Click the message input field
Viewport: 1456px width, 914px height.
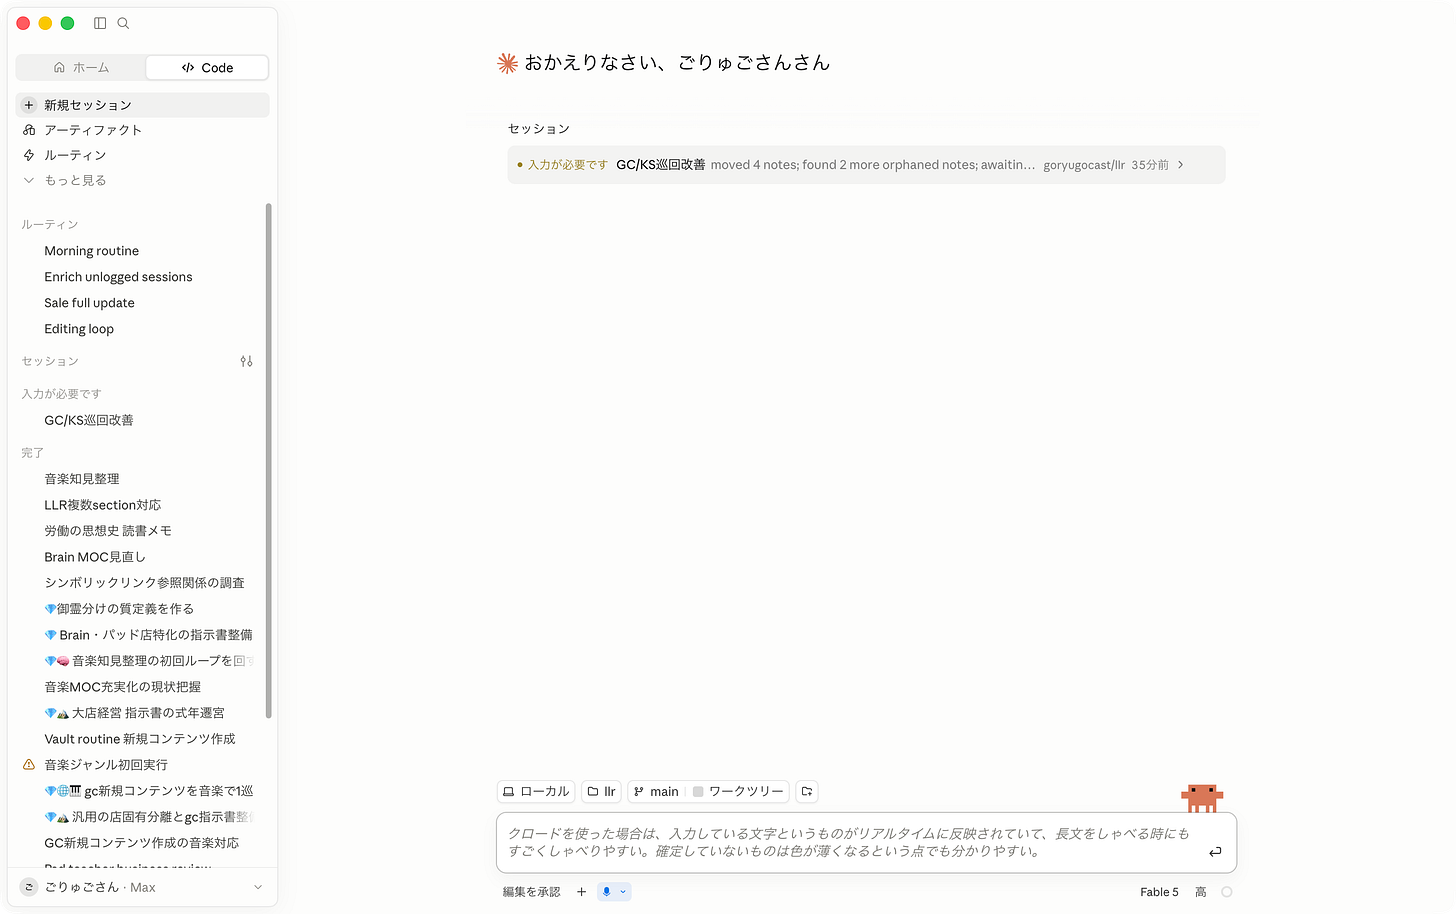coord(866,842)
